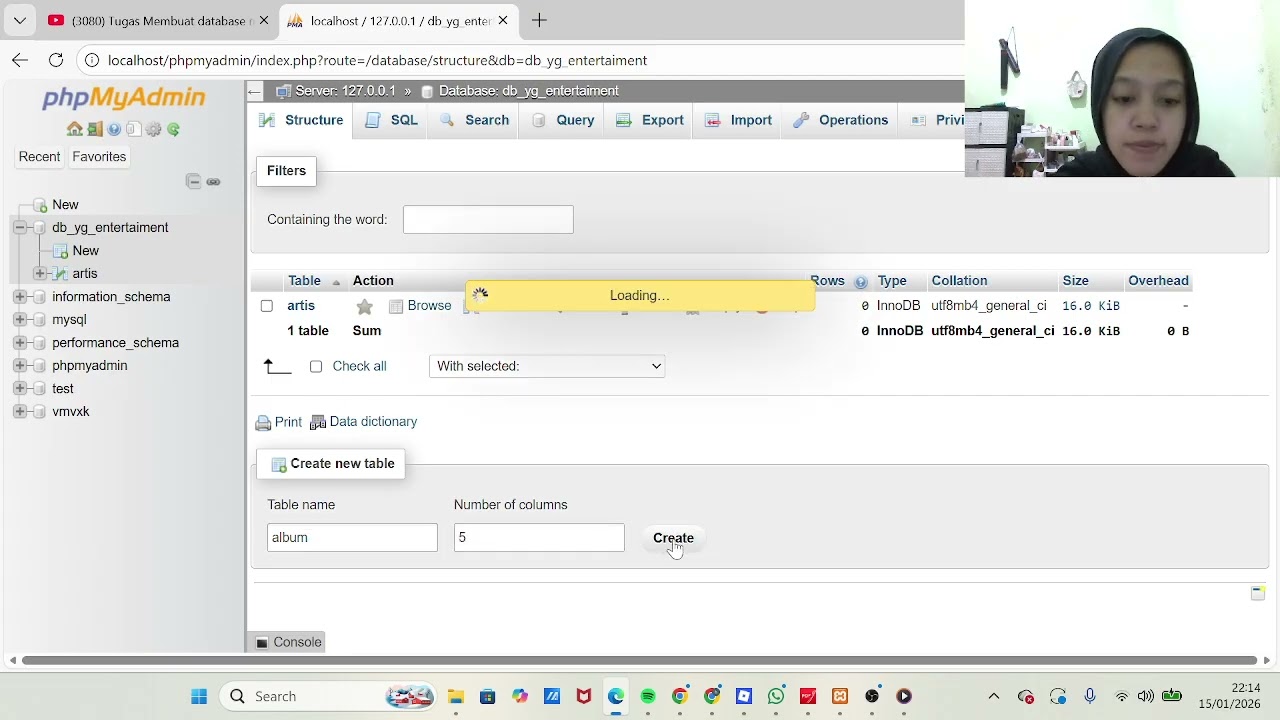Image resolution: width=1280 pixels, height=720 pixels.
Task: Open the Browse link for artis
Action: click(420, 306)
